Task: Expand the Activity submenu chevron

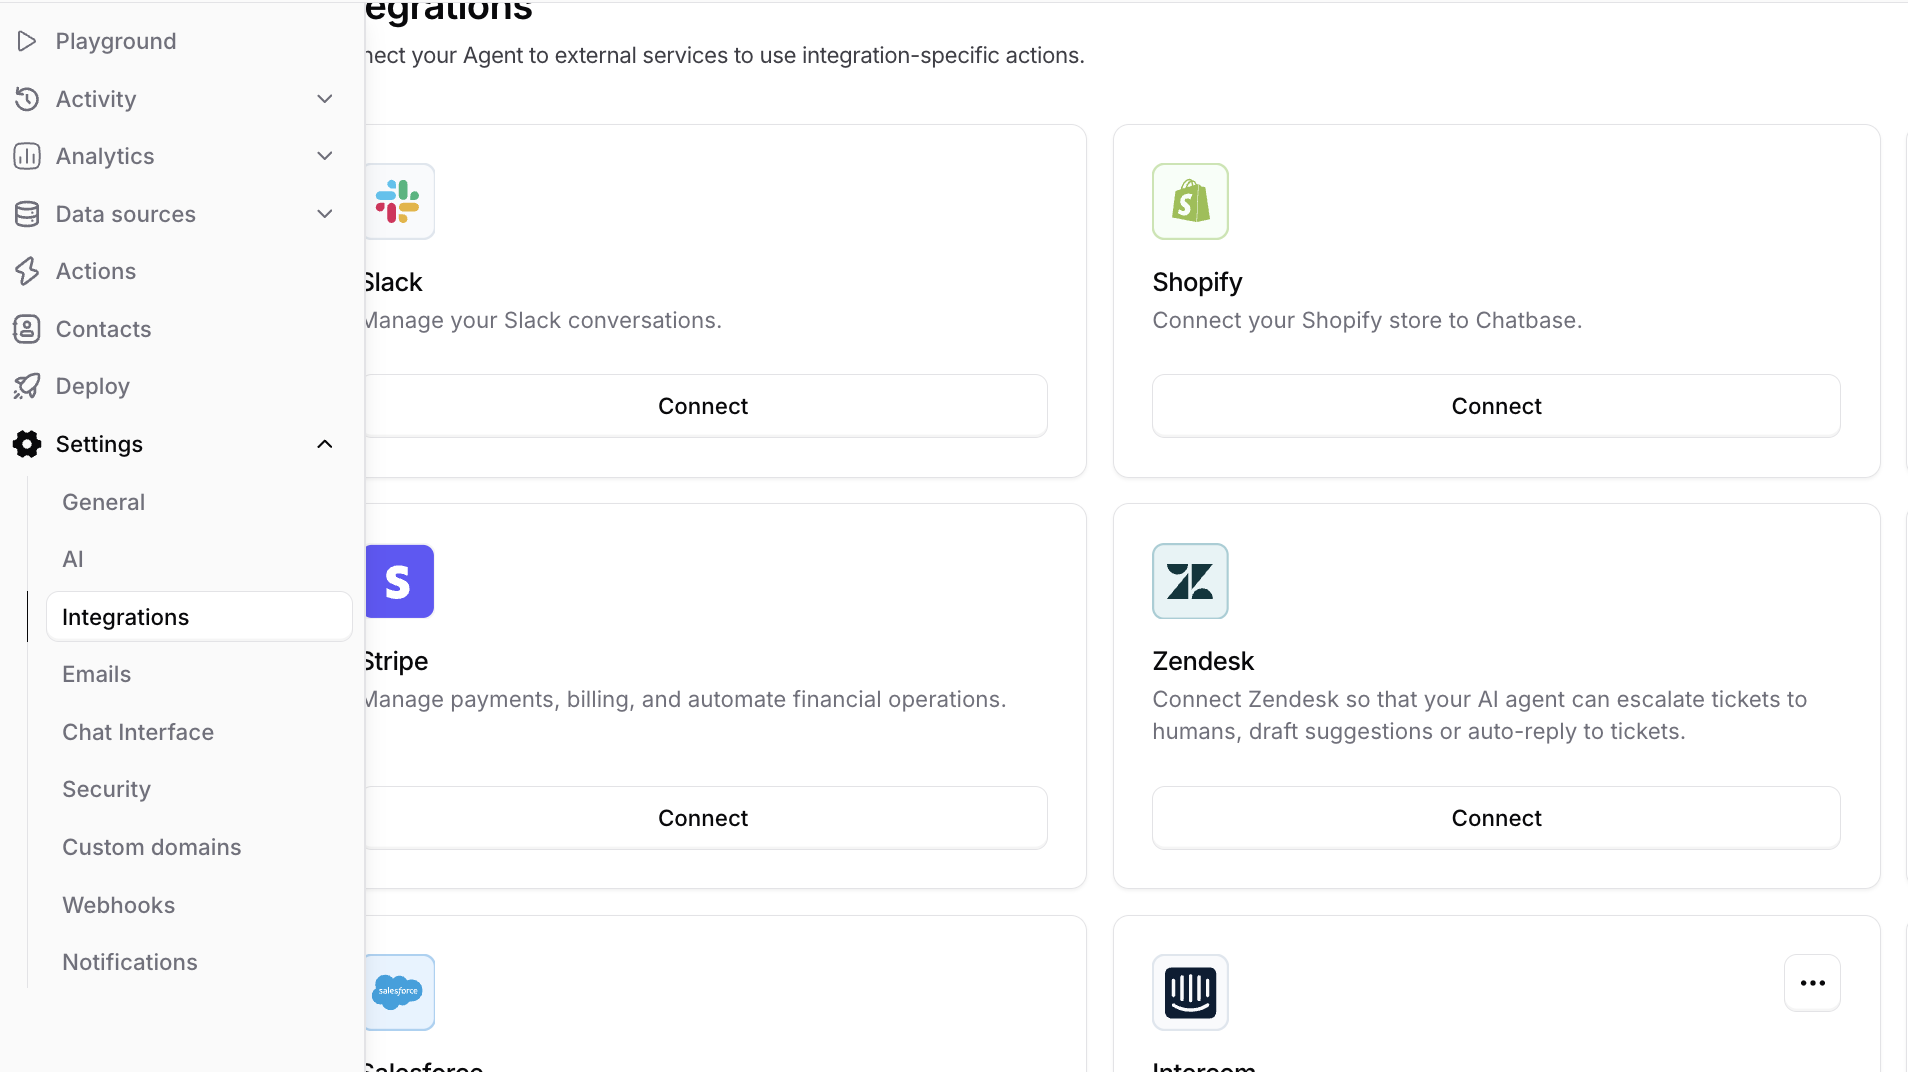Action: 324,99
